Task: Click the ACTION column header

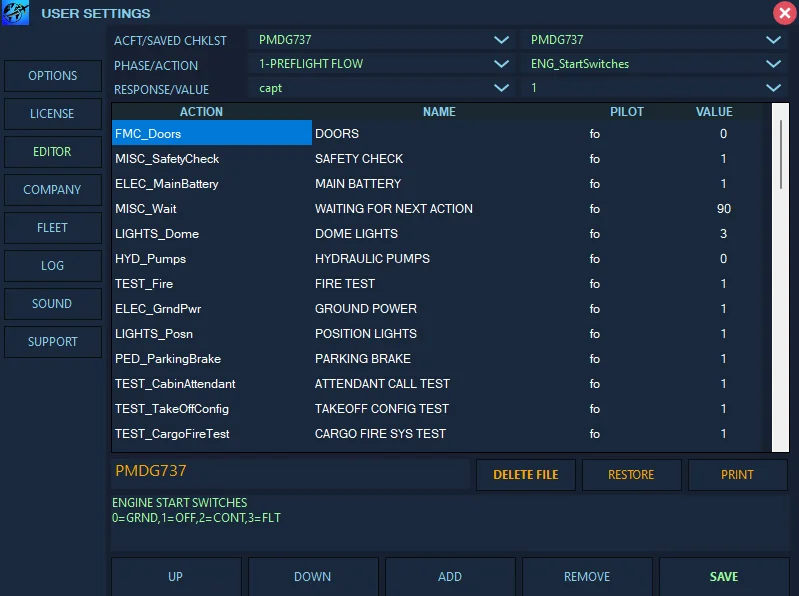Action: click(x=201, y=112)
